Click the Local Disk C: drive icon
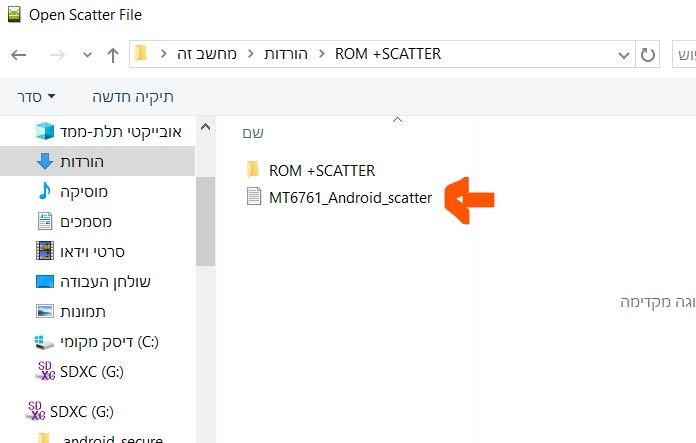The height and width of the screenshot is (443, 696). 44,343
